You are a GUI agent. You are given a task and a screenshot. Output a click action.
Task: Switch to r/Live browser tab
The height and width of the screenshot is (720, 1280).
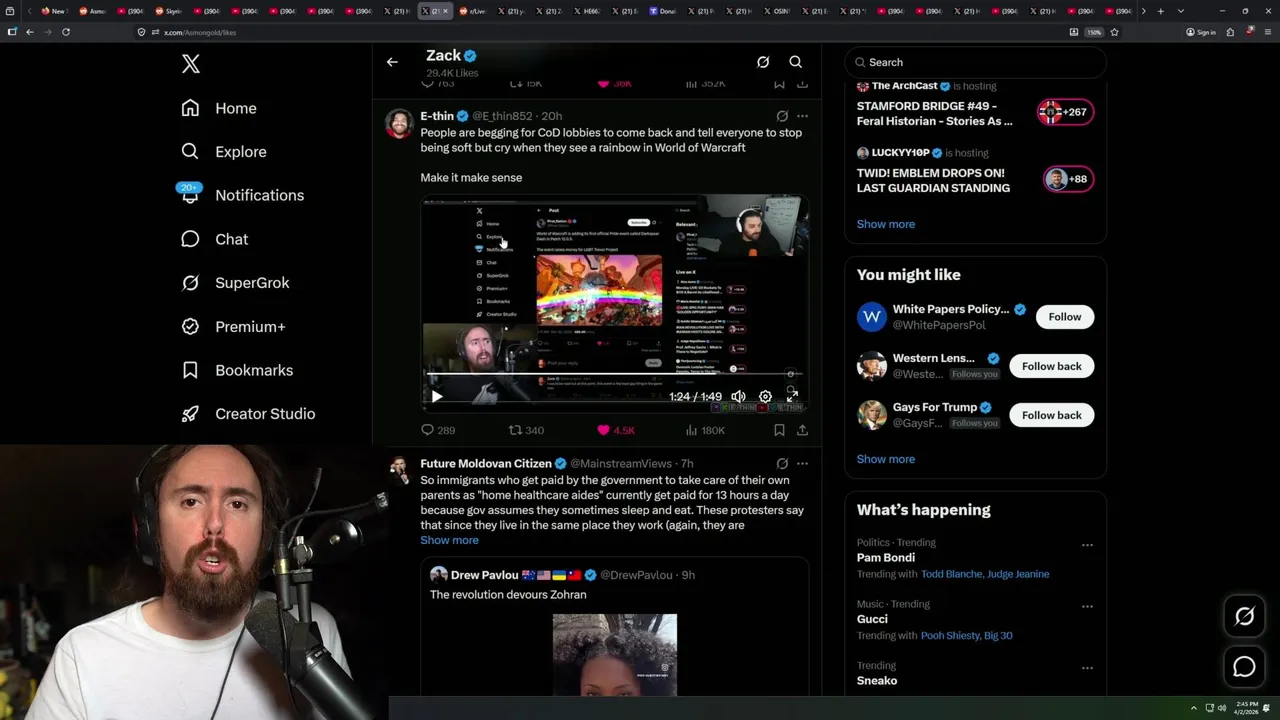coord(473,11)
